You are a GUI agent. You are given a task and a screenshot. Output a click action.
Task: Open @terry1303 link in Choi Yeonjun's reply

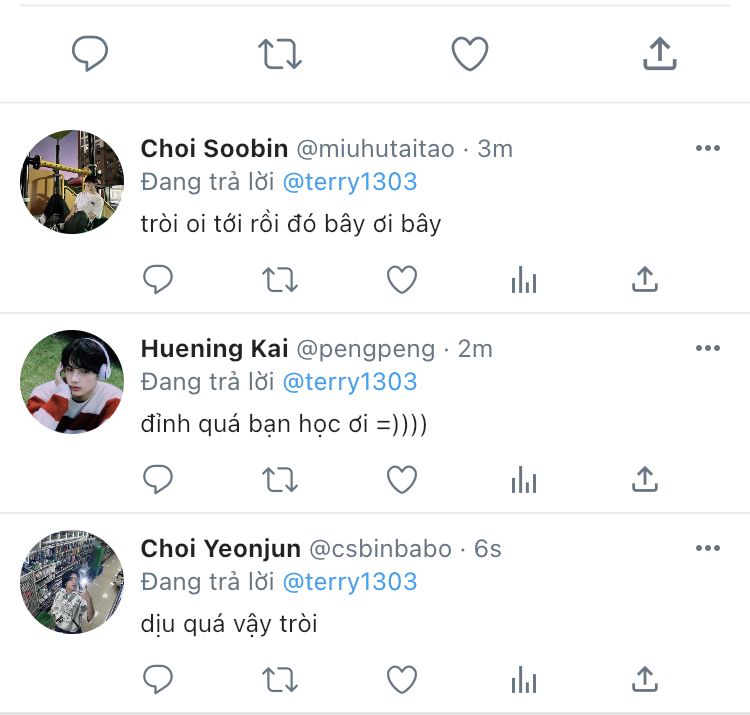pos(350,582)
